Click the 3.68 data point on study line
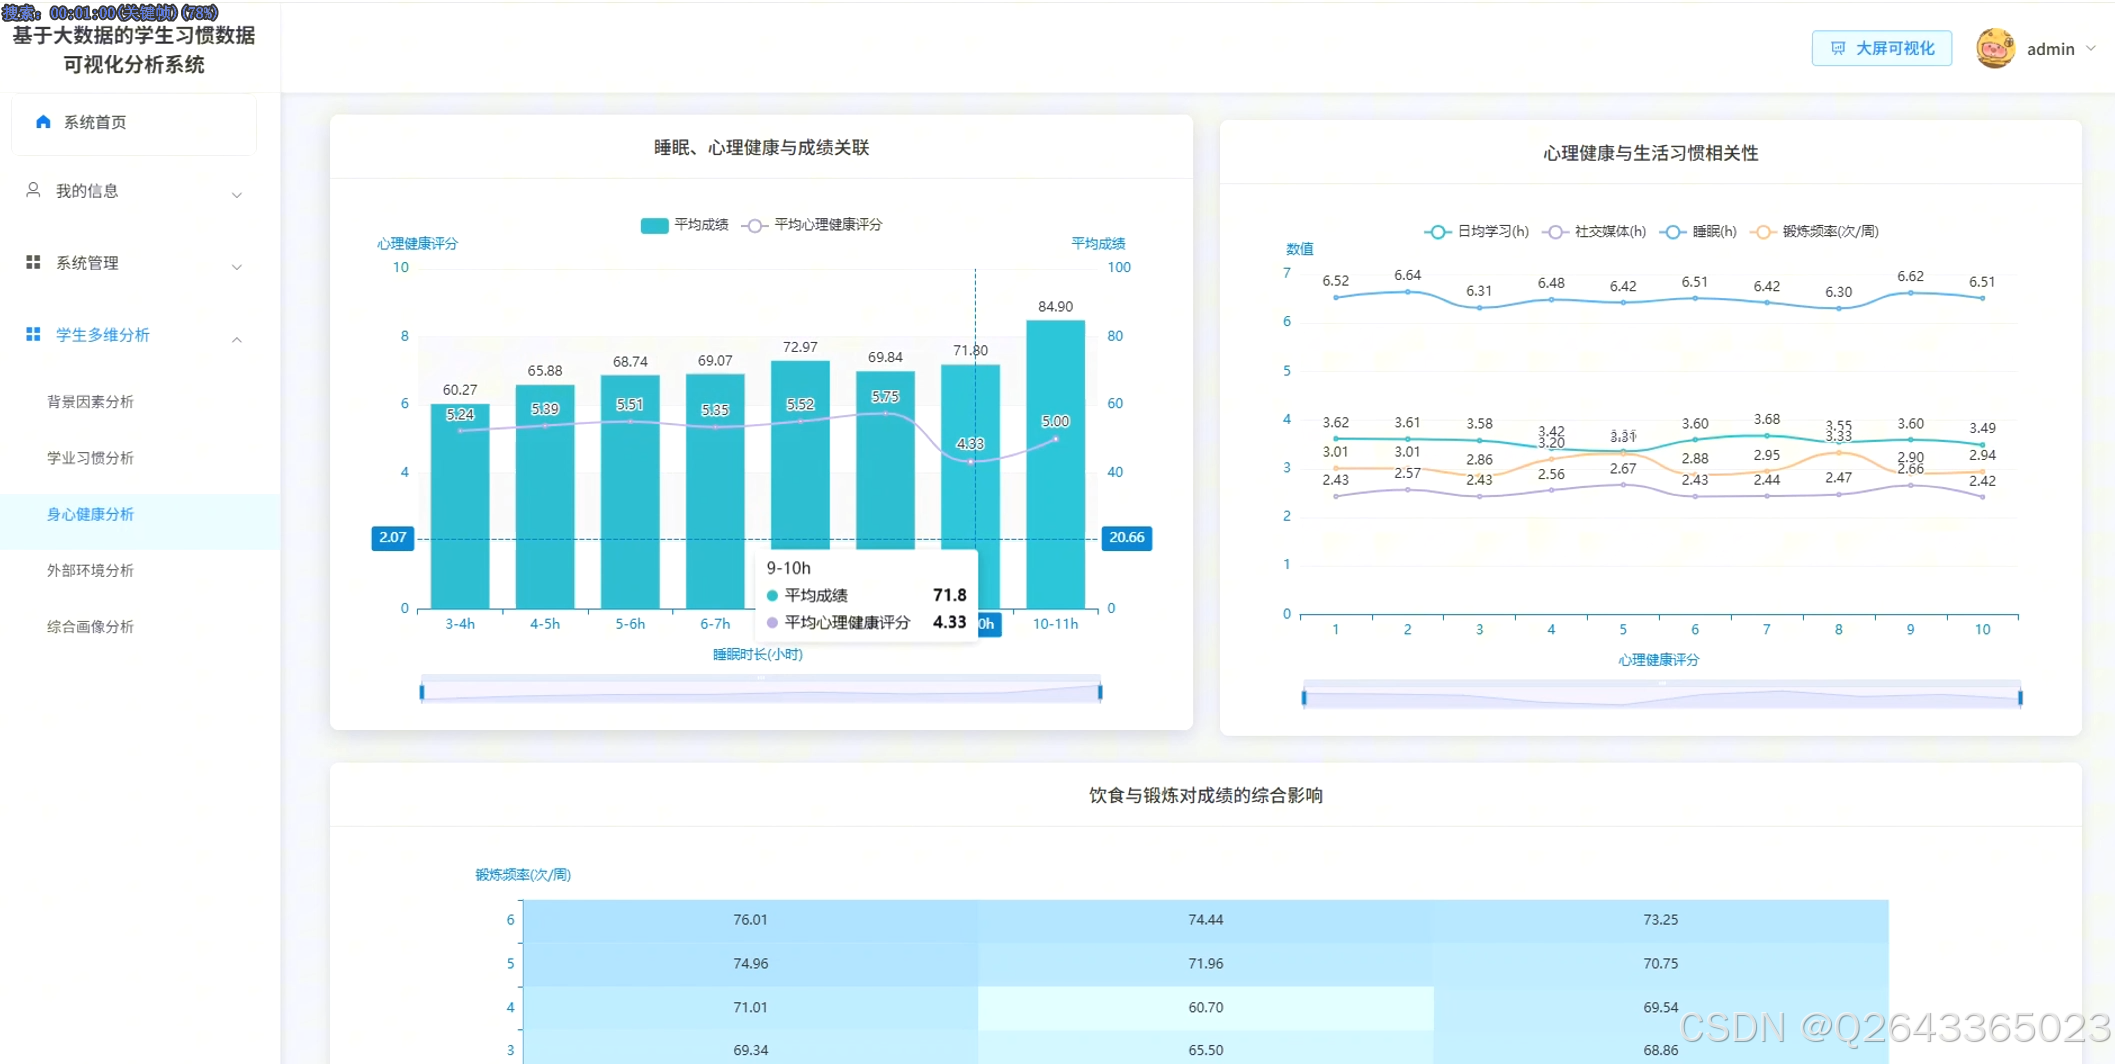 click(x=1767, y=435)
